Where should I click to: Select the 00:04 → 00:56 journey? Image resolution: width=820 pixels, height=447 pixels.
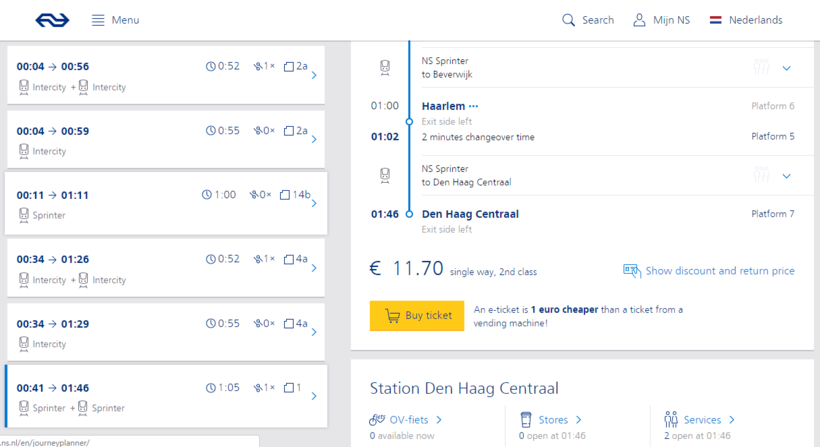pyautogui.click(x=165, y=76)
